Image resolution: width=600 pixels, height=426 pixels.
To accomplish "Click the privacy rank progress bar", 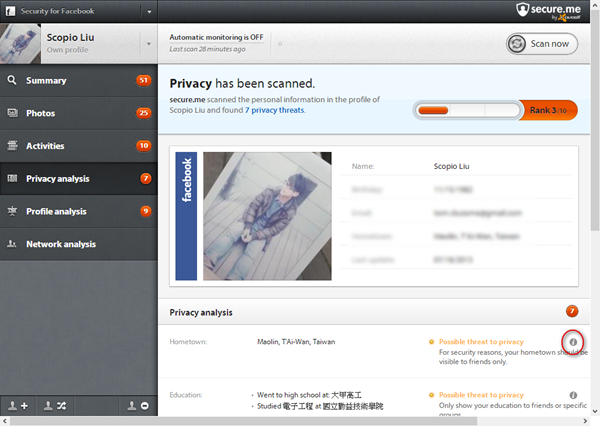I will (467, 111).
